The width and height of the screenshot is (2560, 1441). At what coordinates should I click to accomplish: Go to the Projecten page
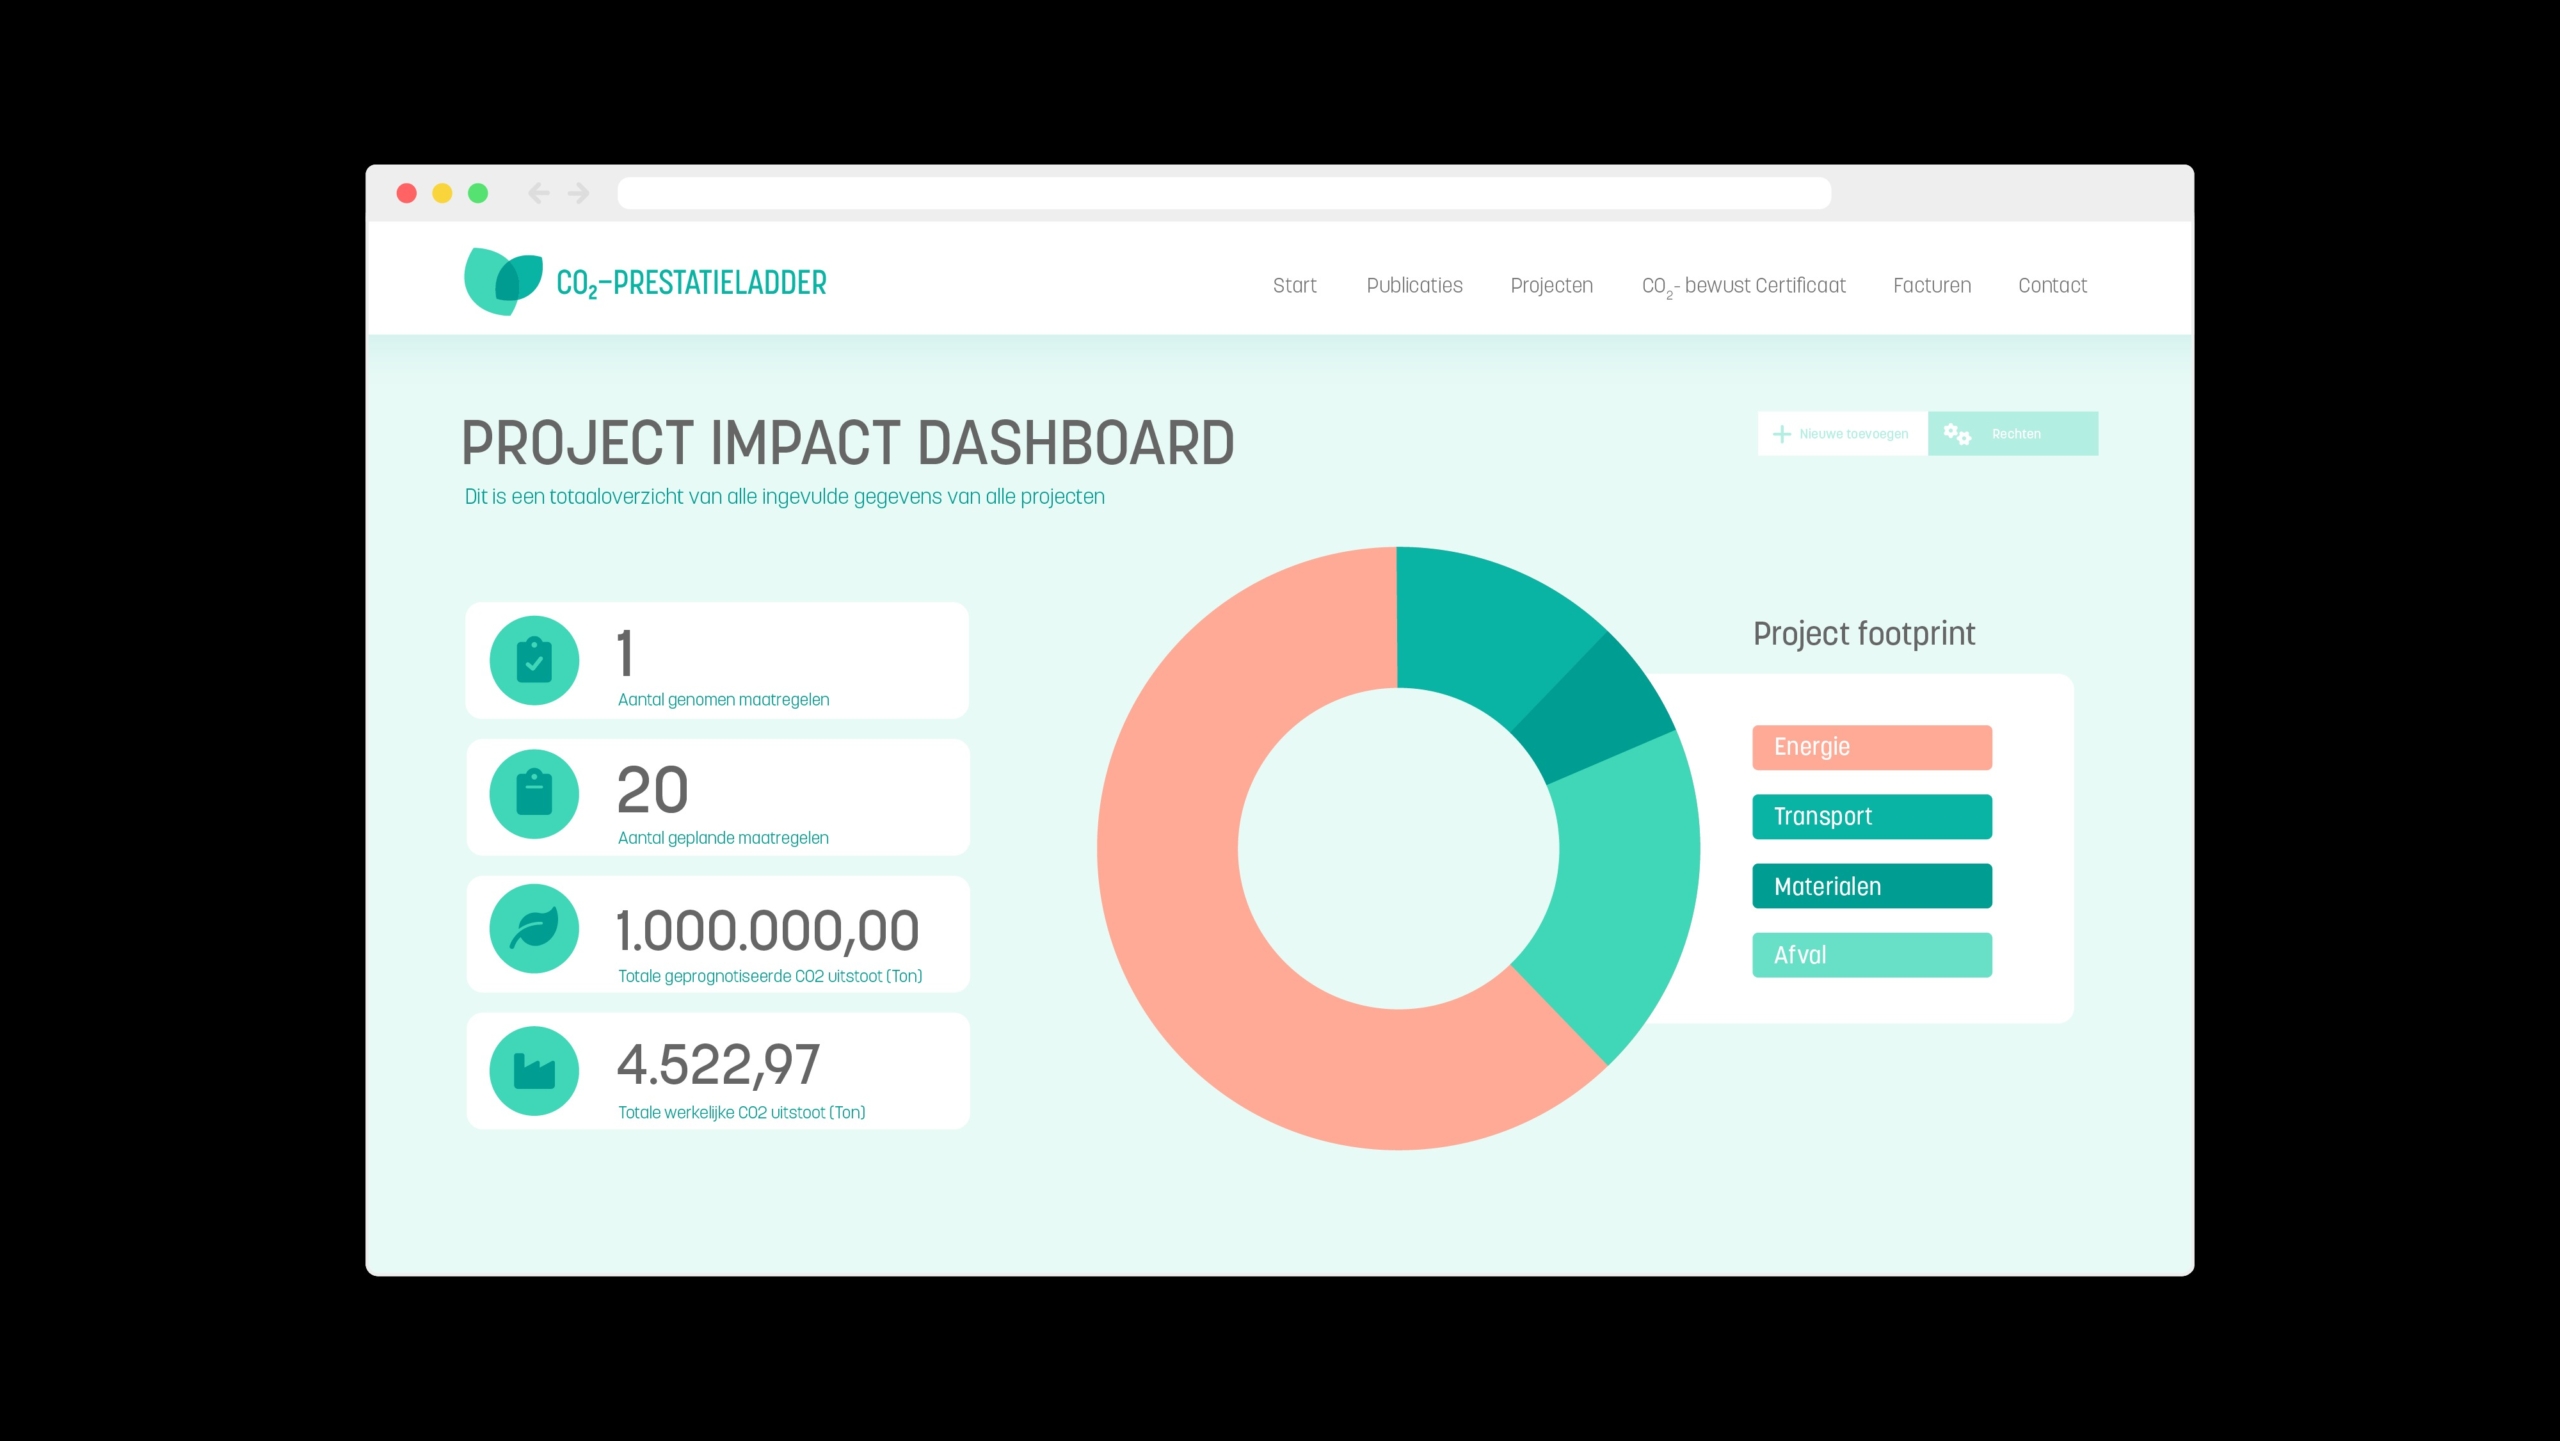[x=1551, y=286]
